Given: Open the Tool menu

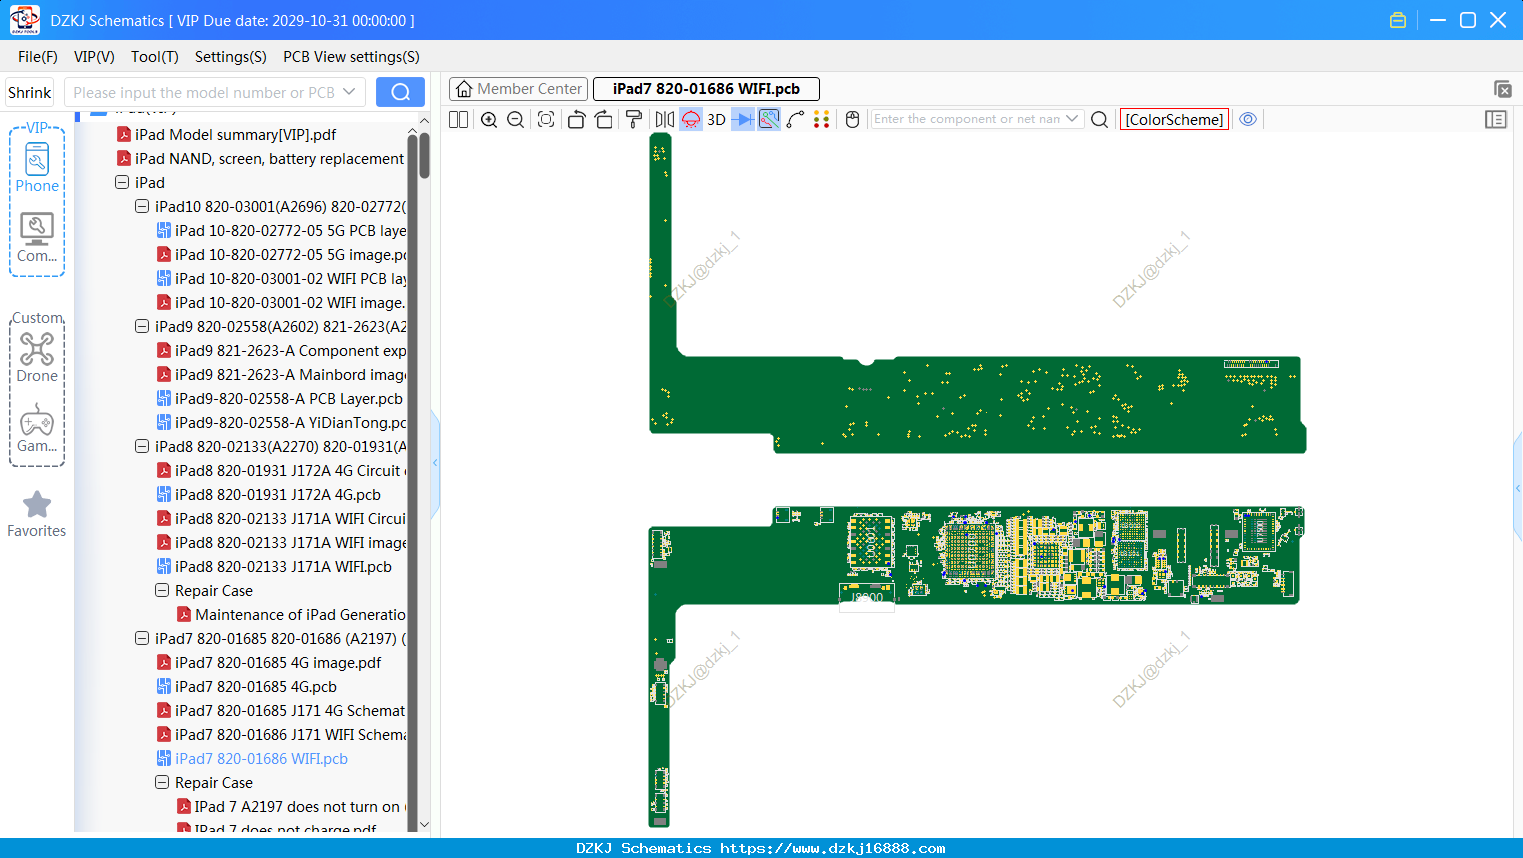Looking at the screenshot, I should click(x=155, y=57).
